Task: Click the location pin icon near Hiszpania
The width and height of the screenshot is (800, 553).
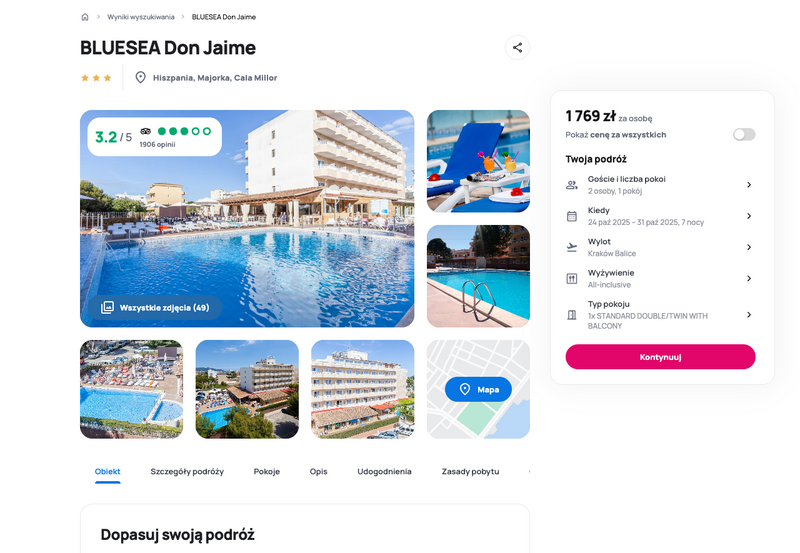Action: [140, 78]
